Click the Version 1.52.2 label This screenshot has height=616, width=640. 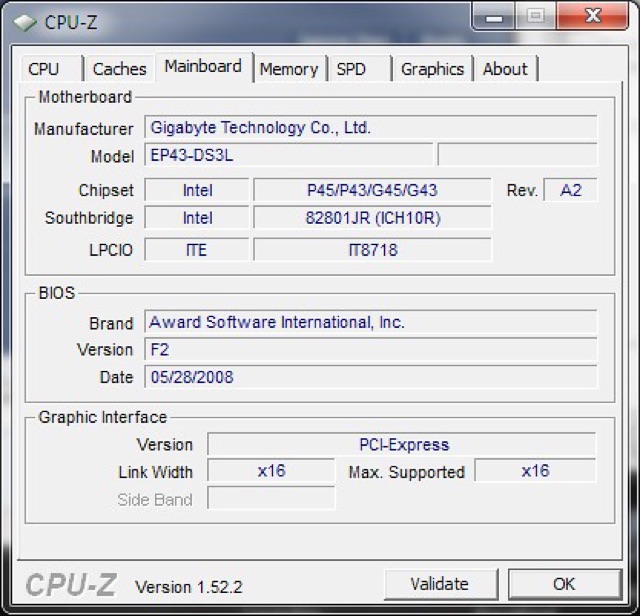tap(189, 587)
